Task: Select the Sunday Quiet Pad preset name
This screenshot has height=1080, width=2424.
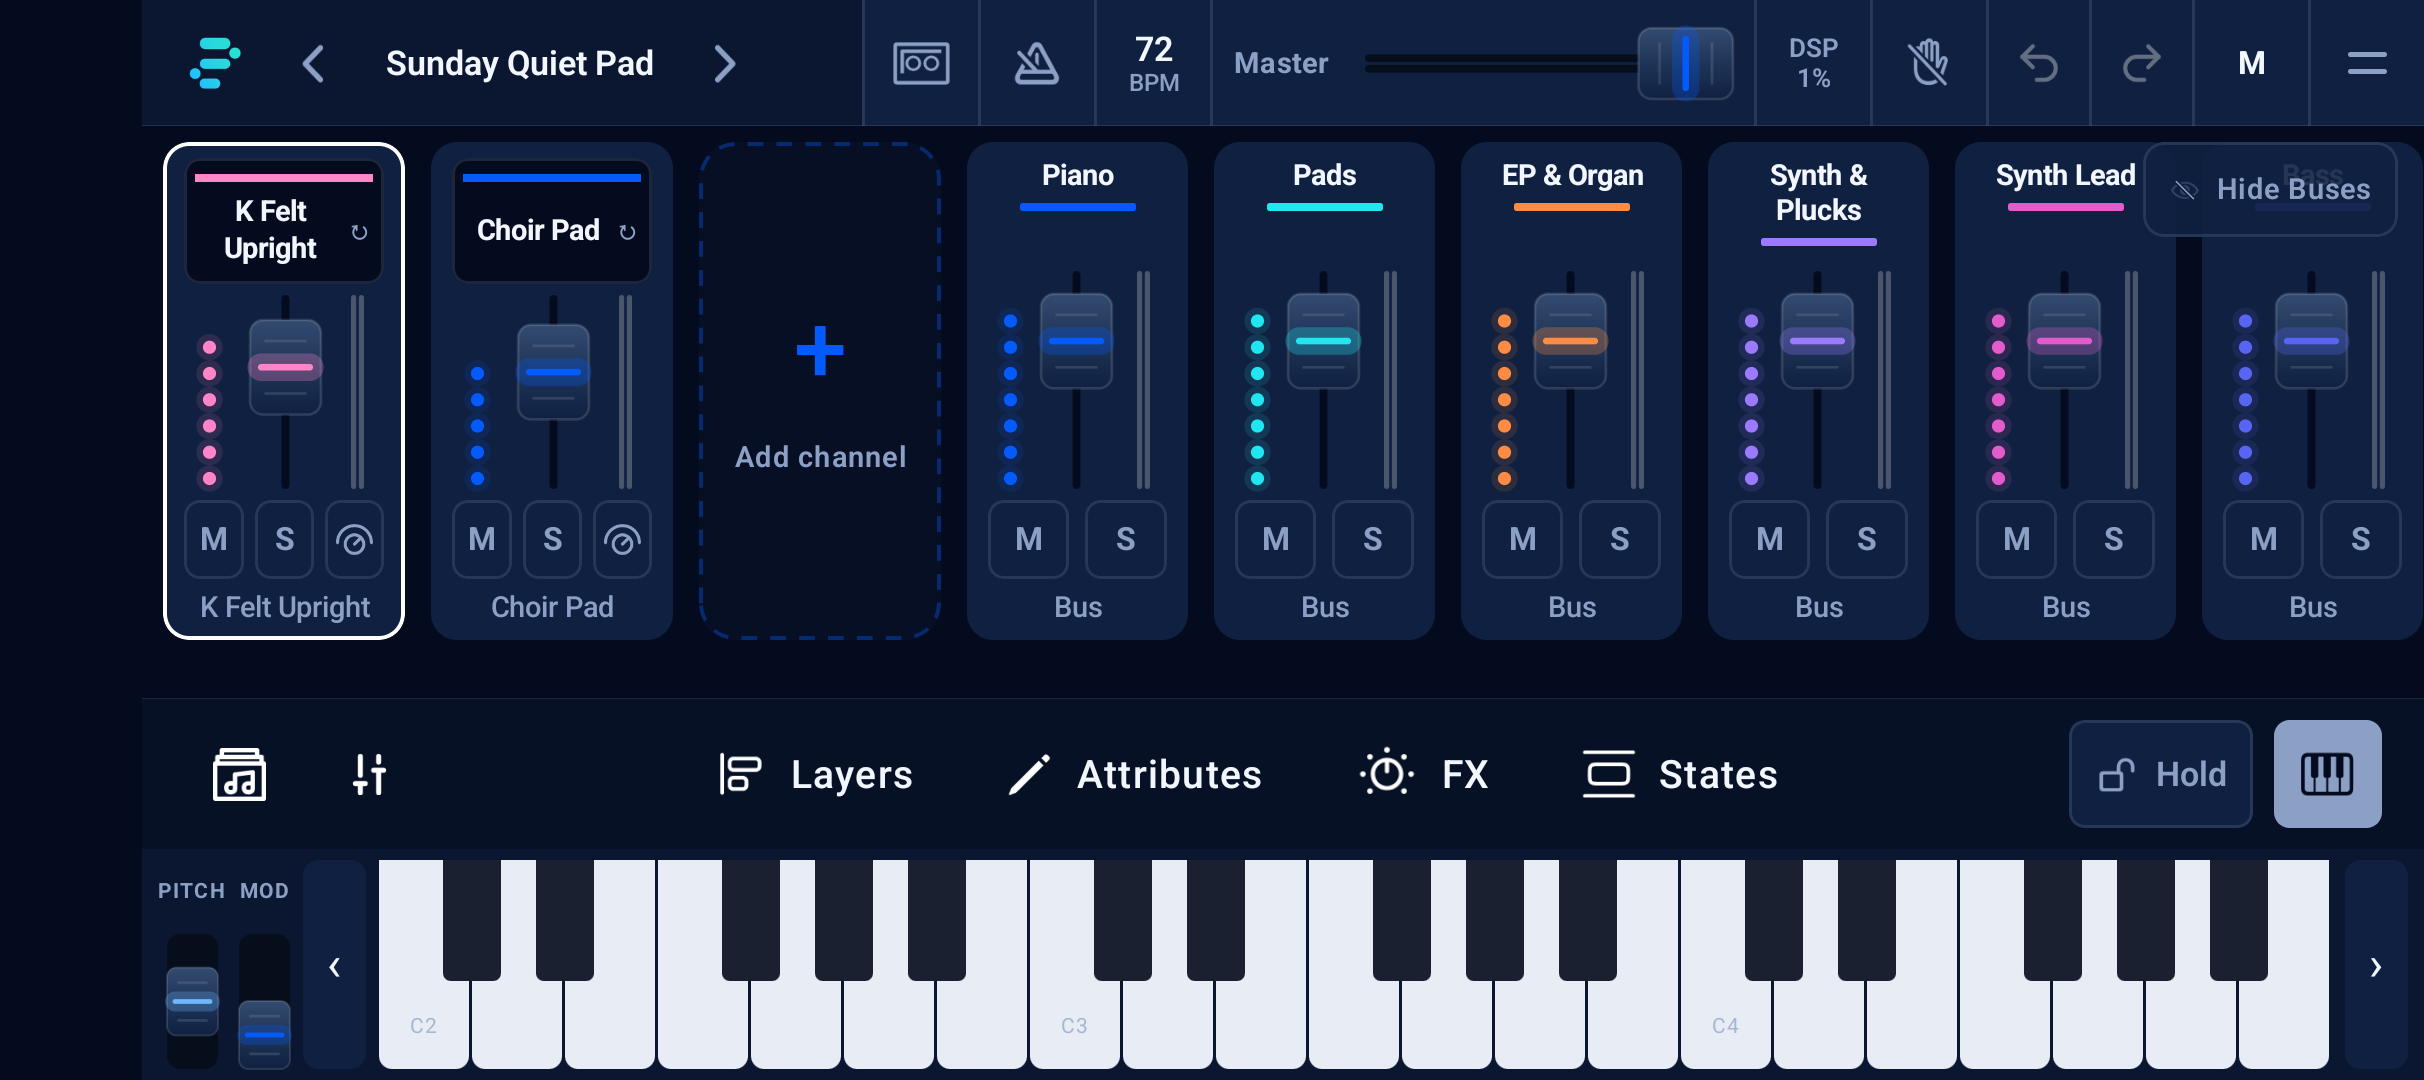Action: pyautogui.click(x=520, y=64)
